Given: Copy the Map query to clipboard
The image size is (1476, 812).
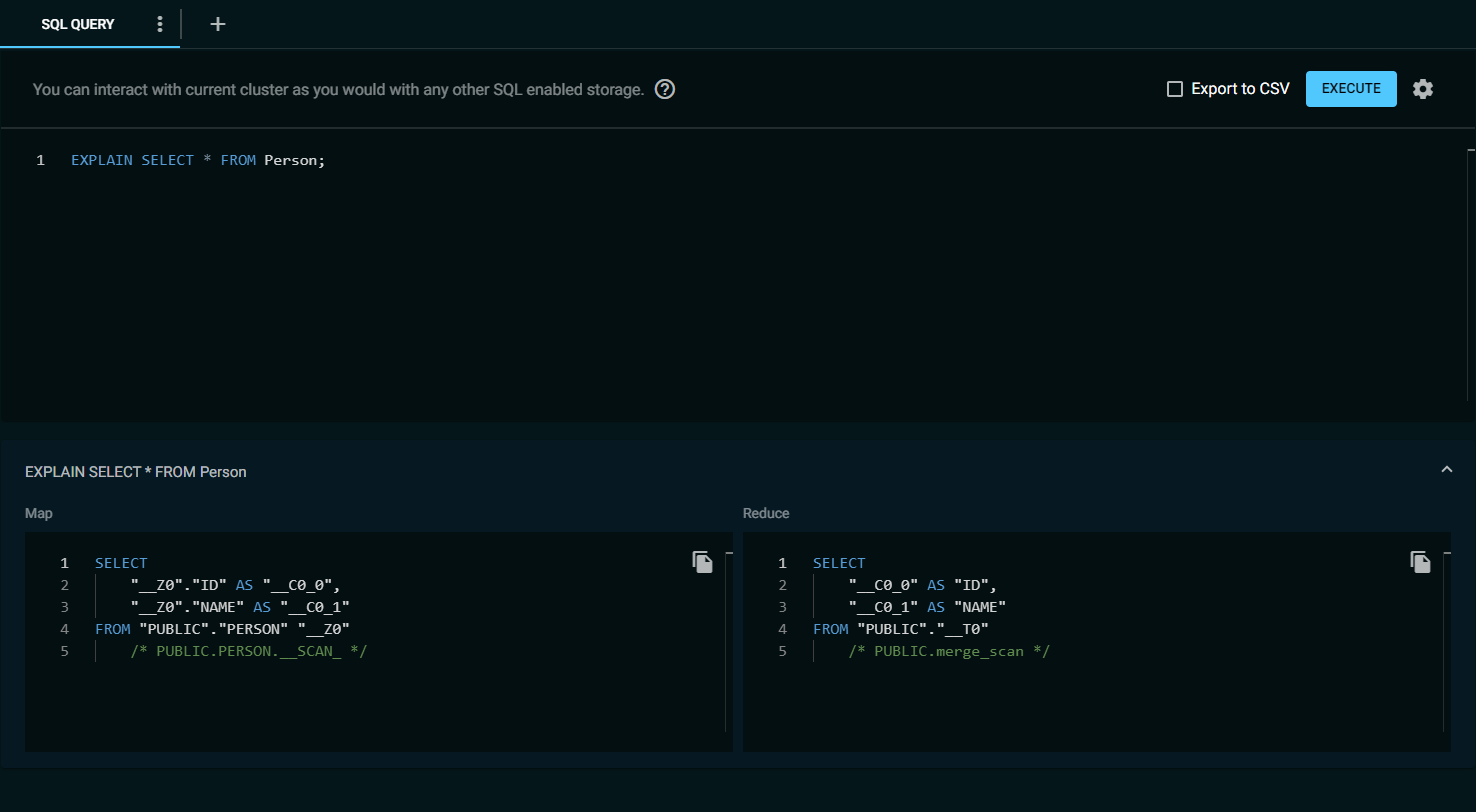Looking at the screenshot, I should coord(703,562).
